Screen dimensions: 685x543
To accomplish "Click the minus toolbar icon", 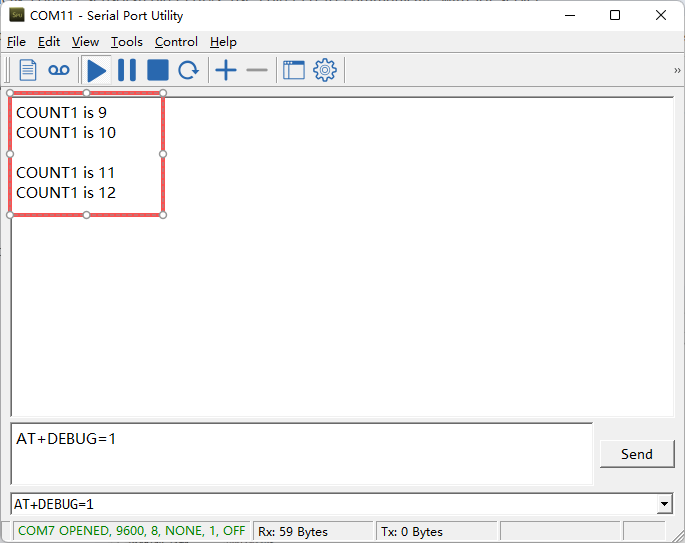I will point(257,70).
